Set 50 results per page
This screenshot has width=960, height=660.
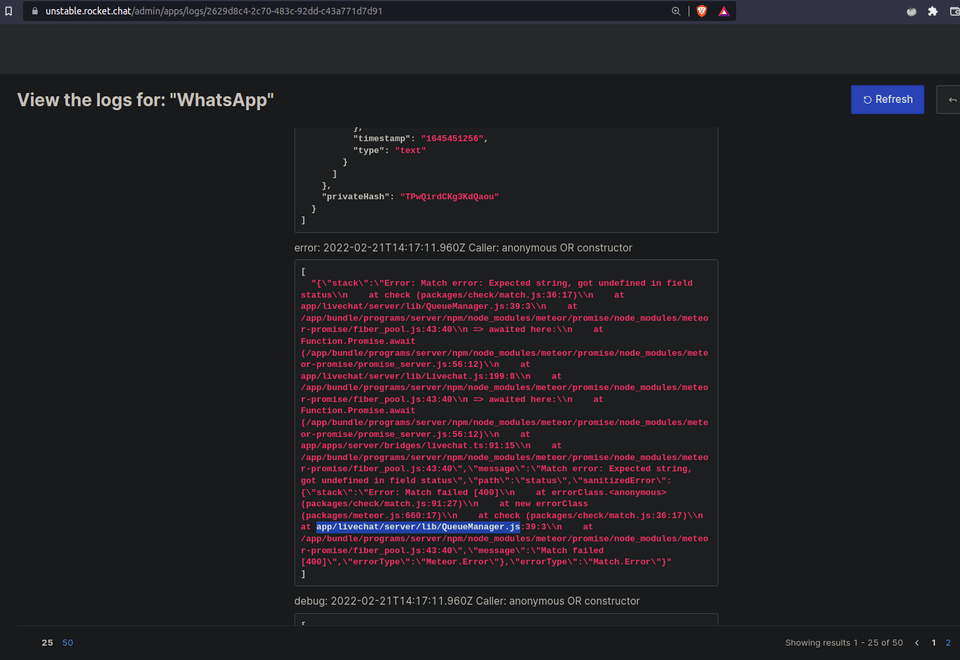(x=67, y=642)
